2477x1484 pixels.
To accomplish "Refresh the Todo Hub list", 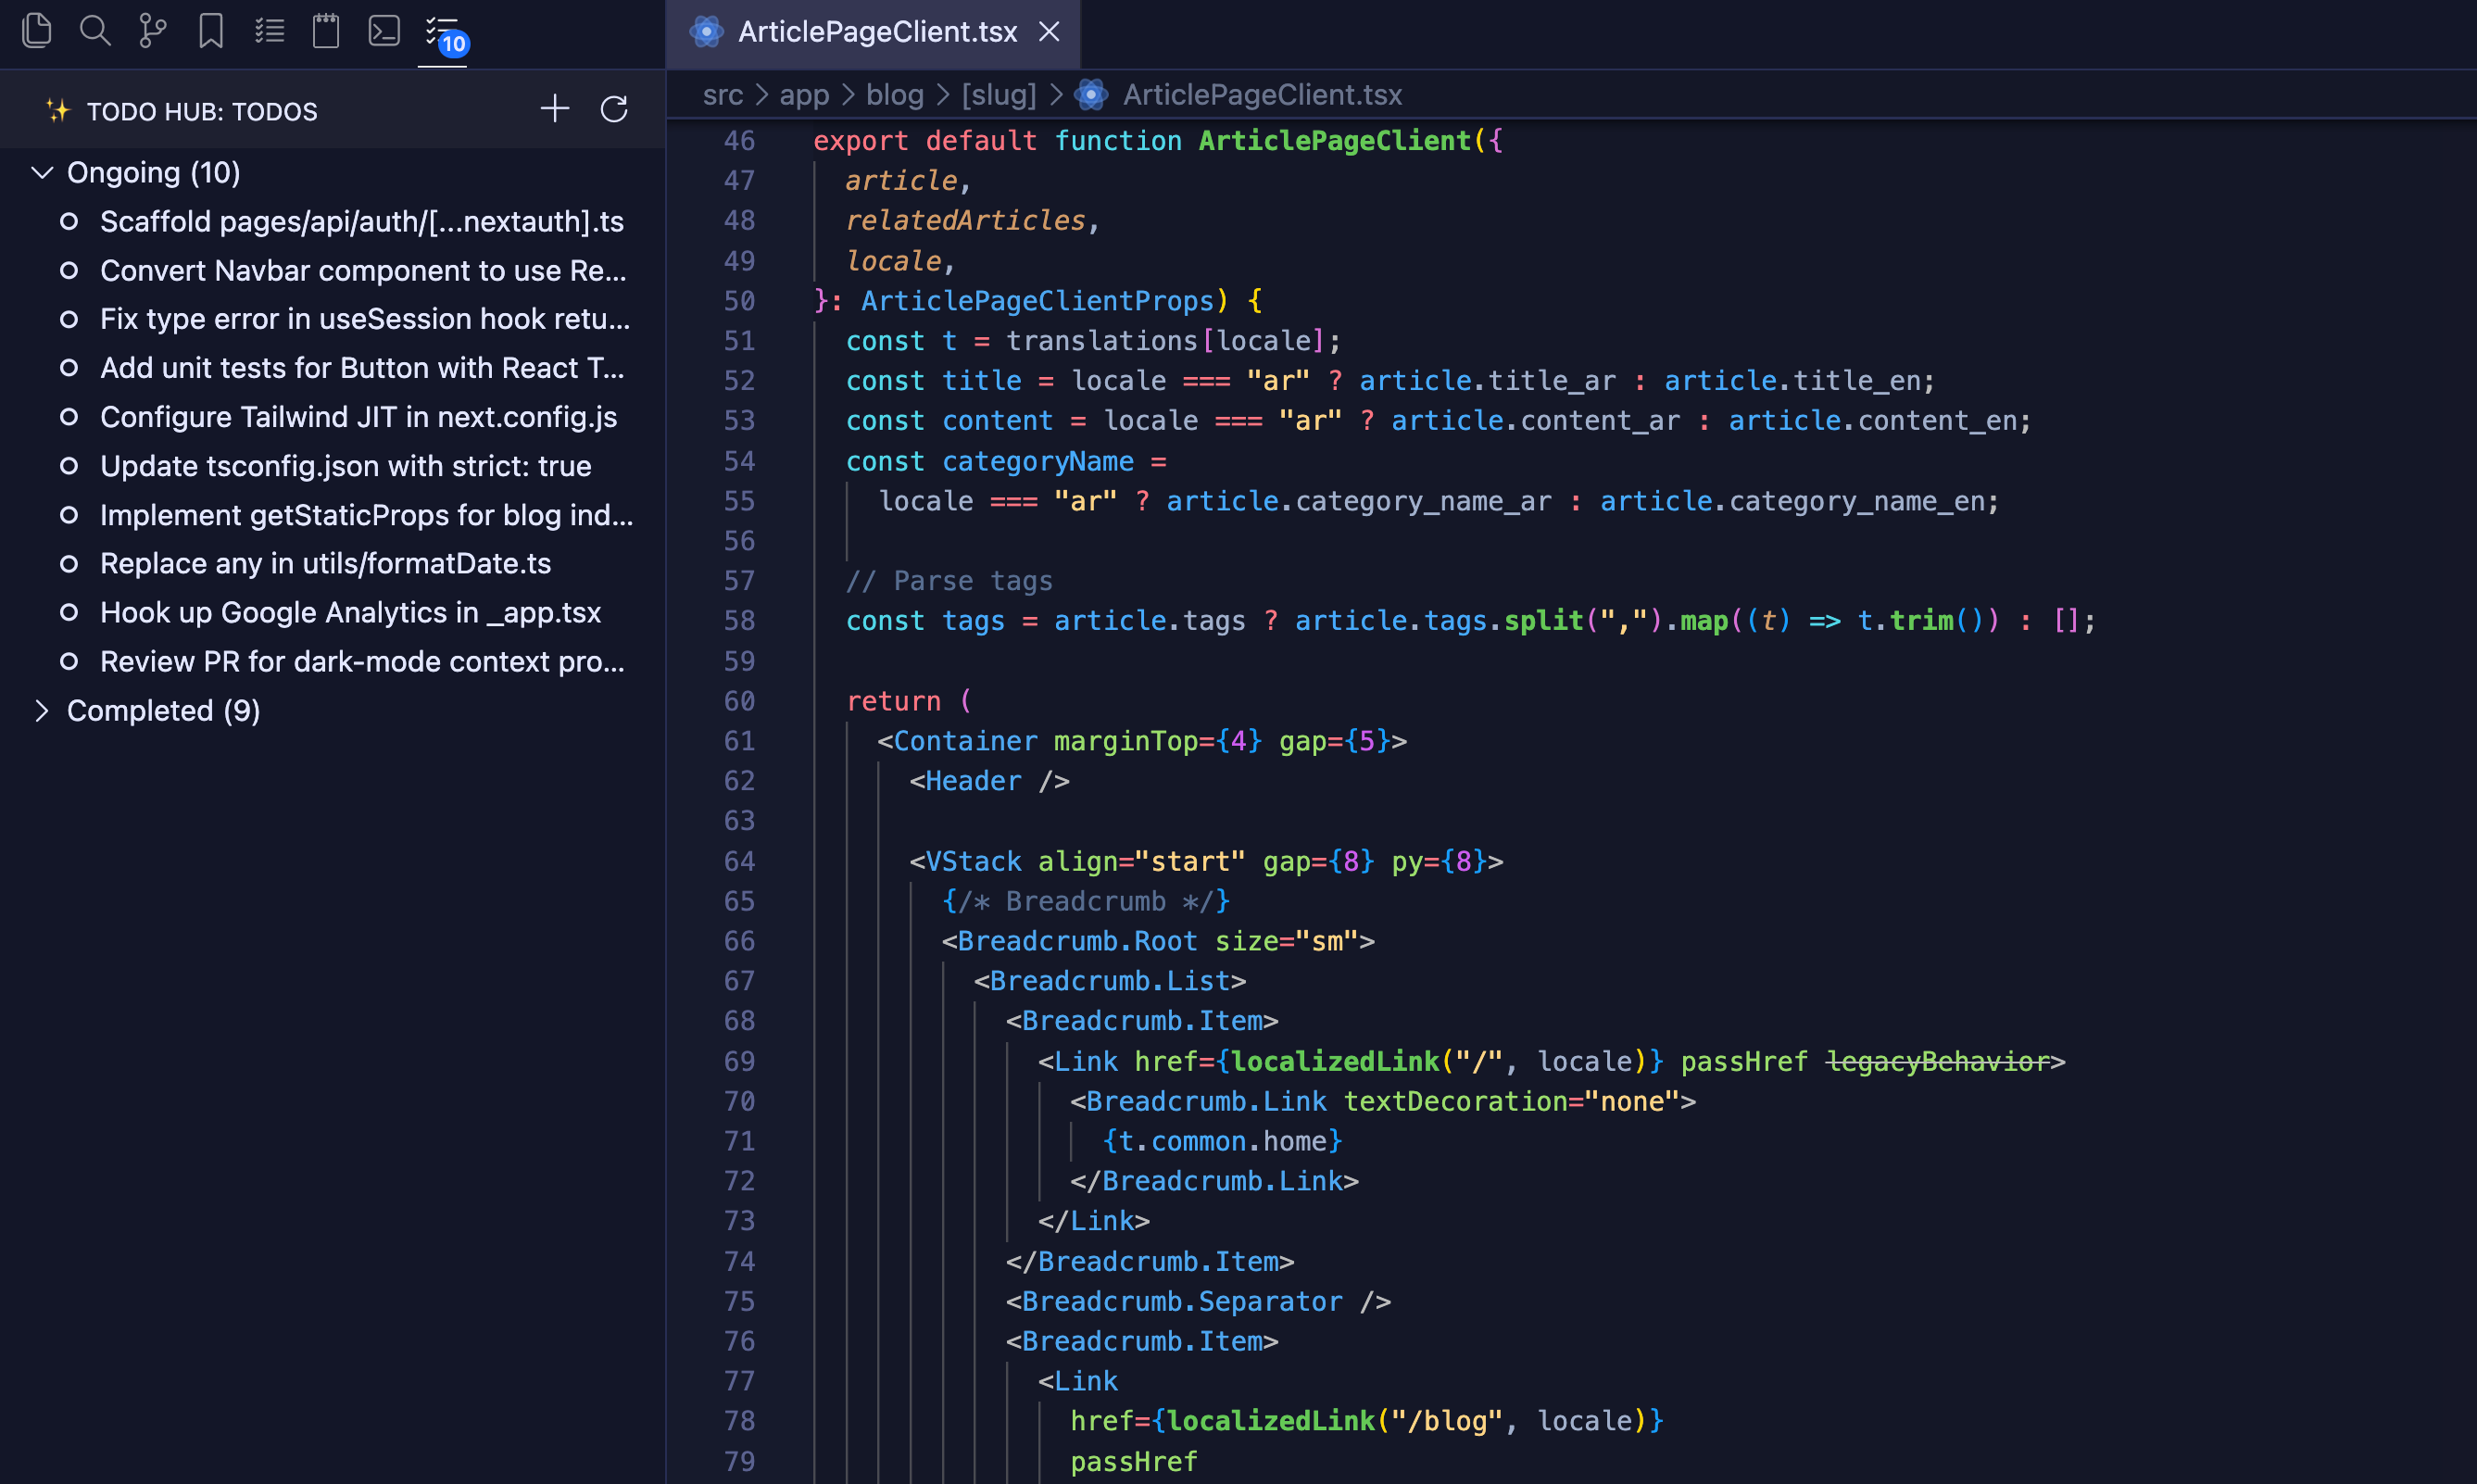I will click(x=613, y=109).
